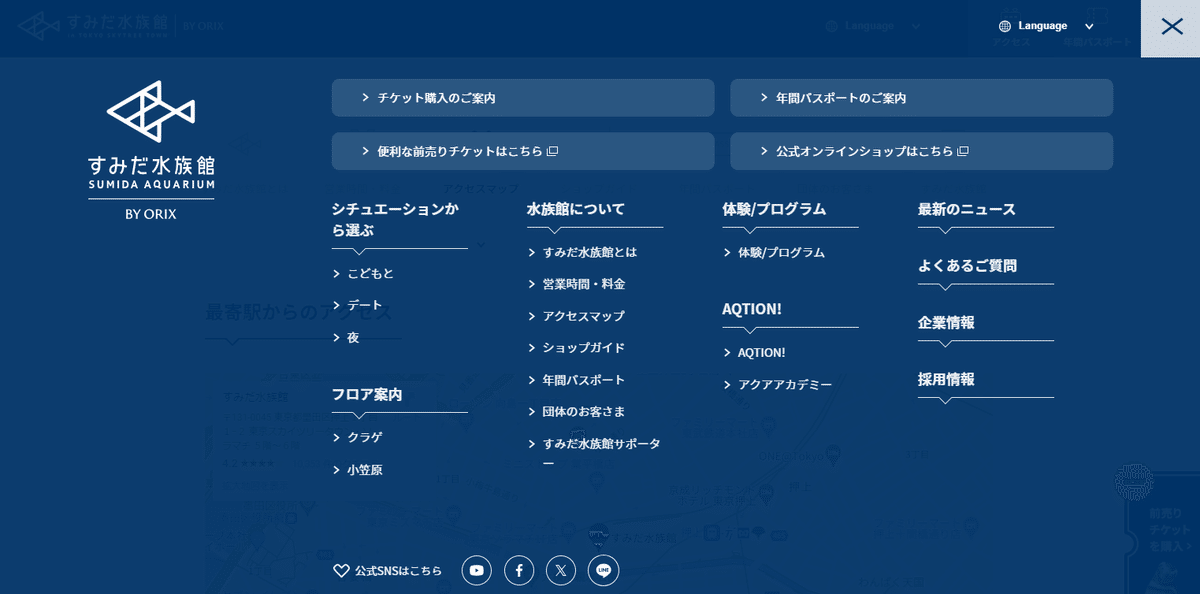Open the X (Twitter) social icon
Viewport: 1200px width, 594px height.
tap(561, 570)
